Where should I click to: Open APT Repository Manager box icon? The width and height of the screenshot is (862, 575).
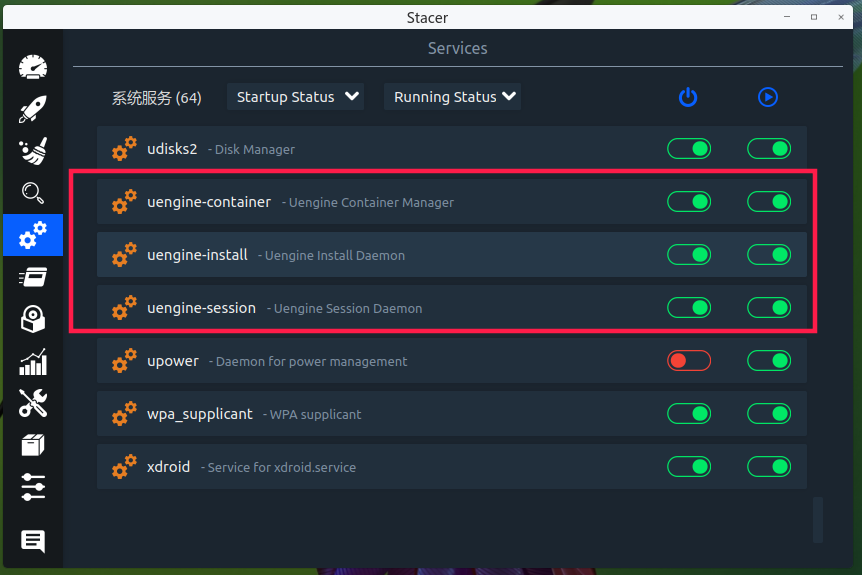[x=33, y=445]
